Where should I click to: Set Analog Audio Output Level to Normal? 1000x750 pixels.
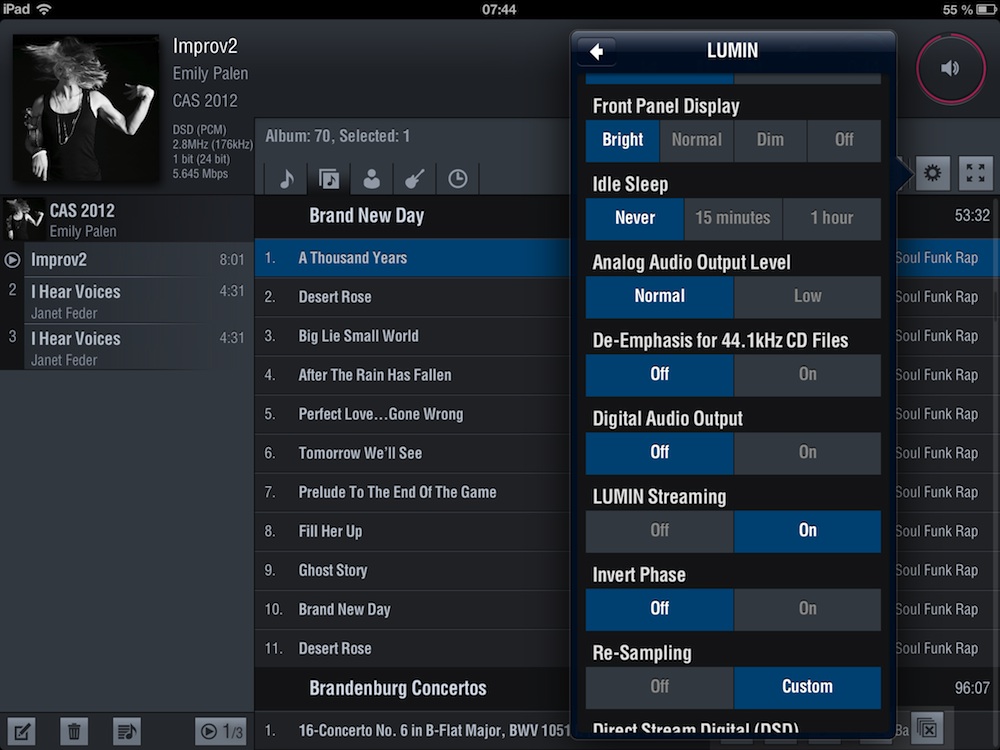pos(659,297)
